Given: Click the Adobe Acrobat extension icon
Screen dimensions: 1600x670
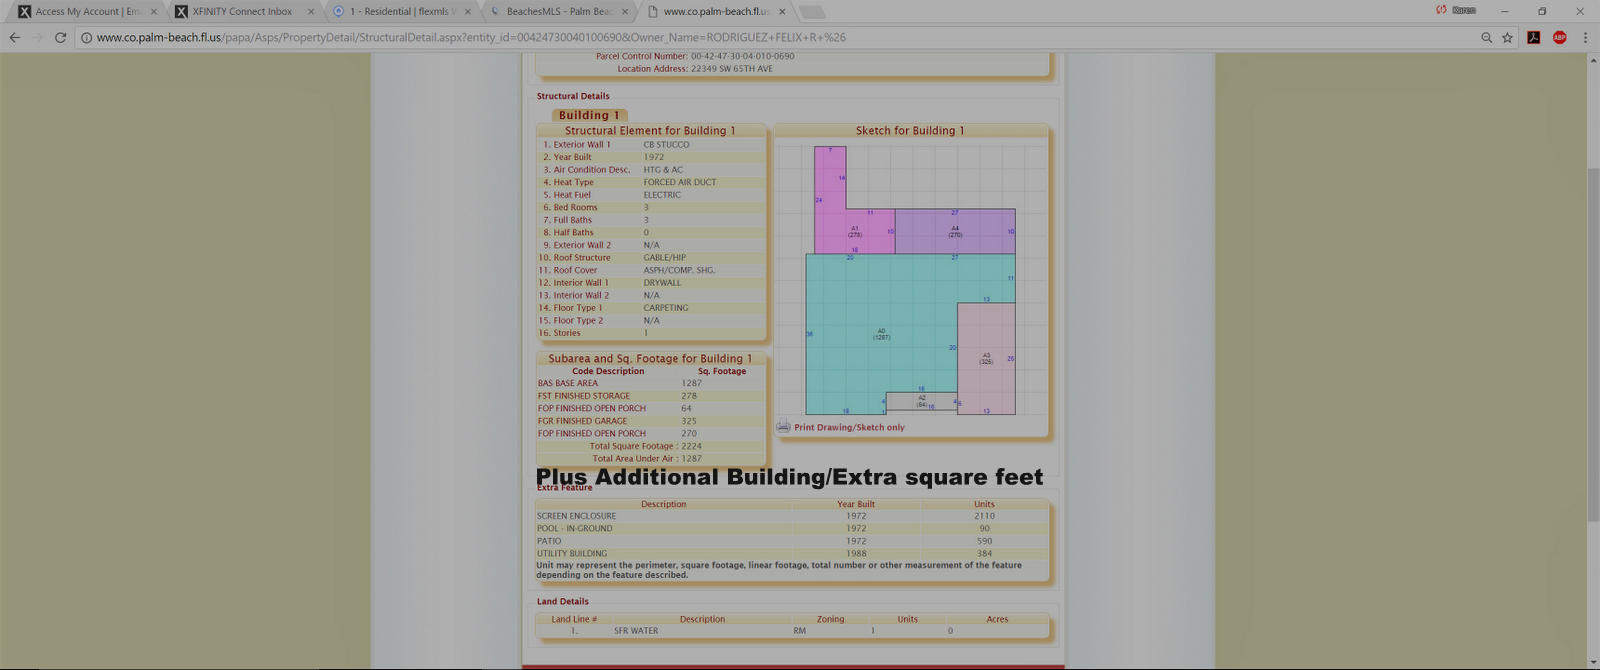Looking at the screenshot, I should tap(1533, 38).
